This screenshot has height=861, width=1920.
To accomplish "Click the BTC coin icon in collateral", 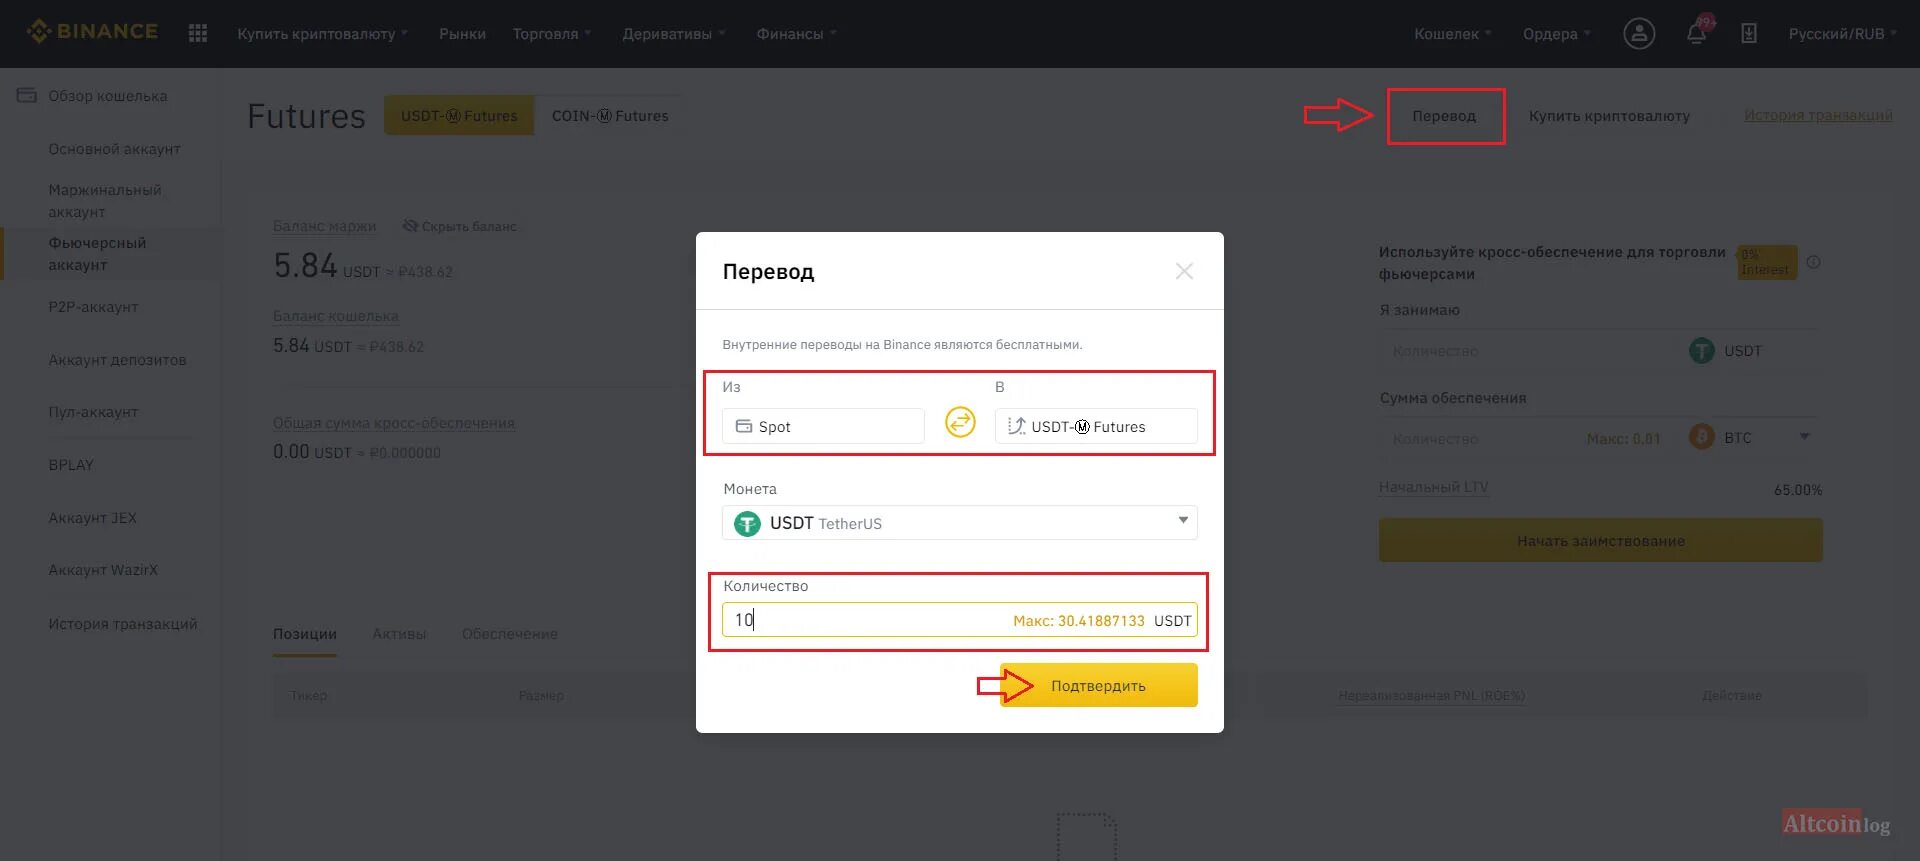I will tap(1701, 437).
